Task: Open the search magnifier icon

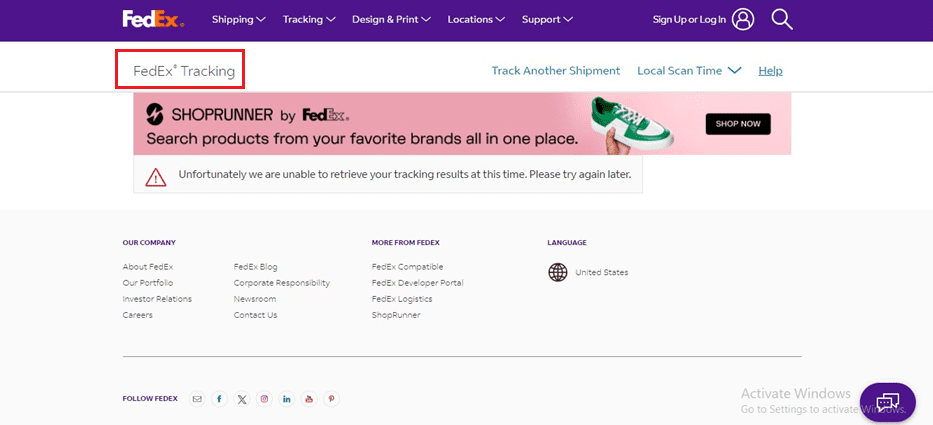Action: [782, 20]
